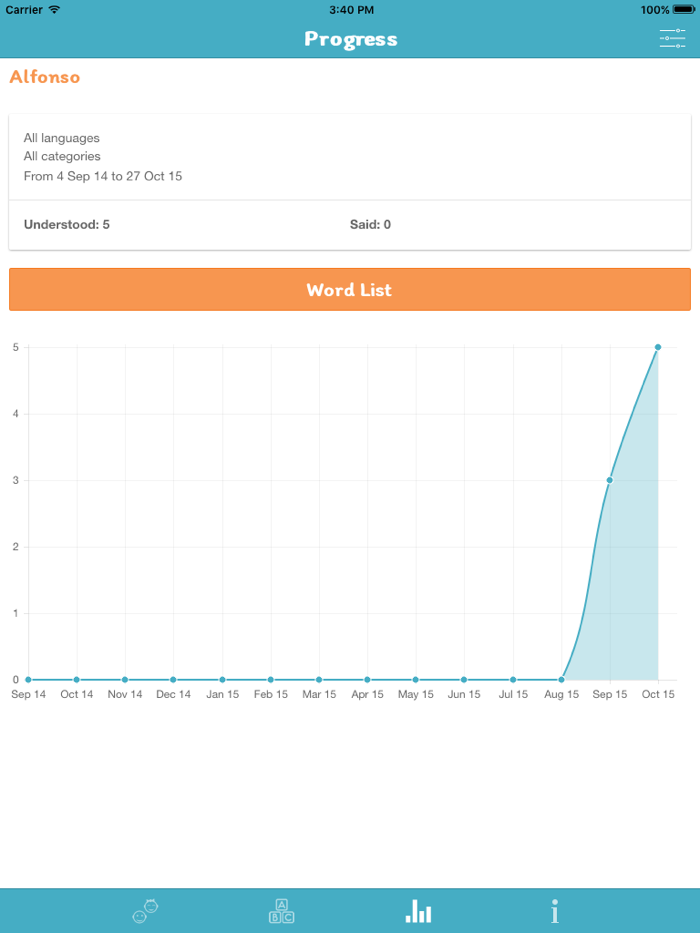Tap the Wi-Fi icon in the status bar
700x933 pixels.
point(55,9)
